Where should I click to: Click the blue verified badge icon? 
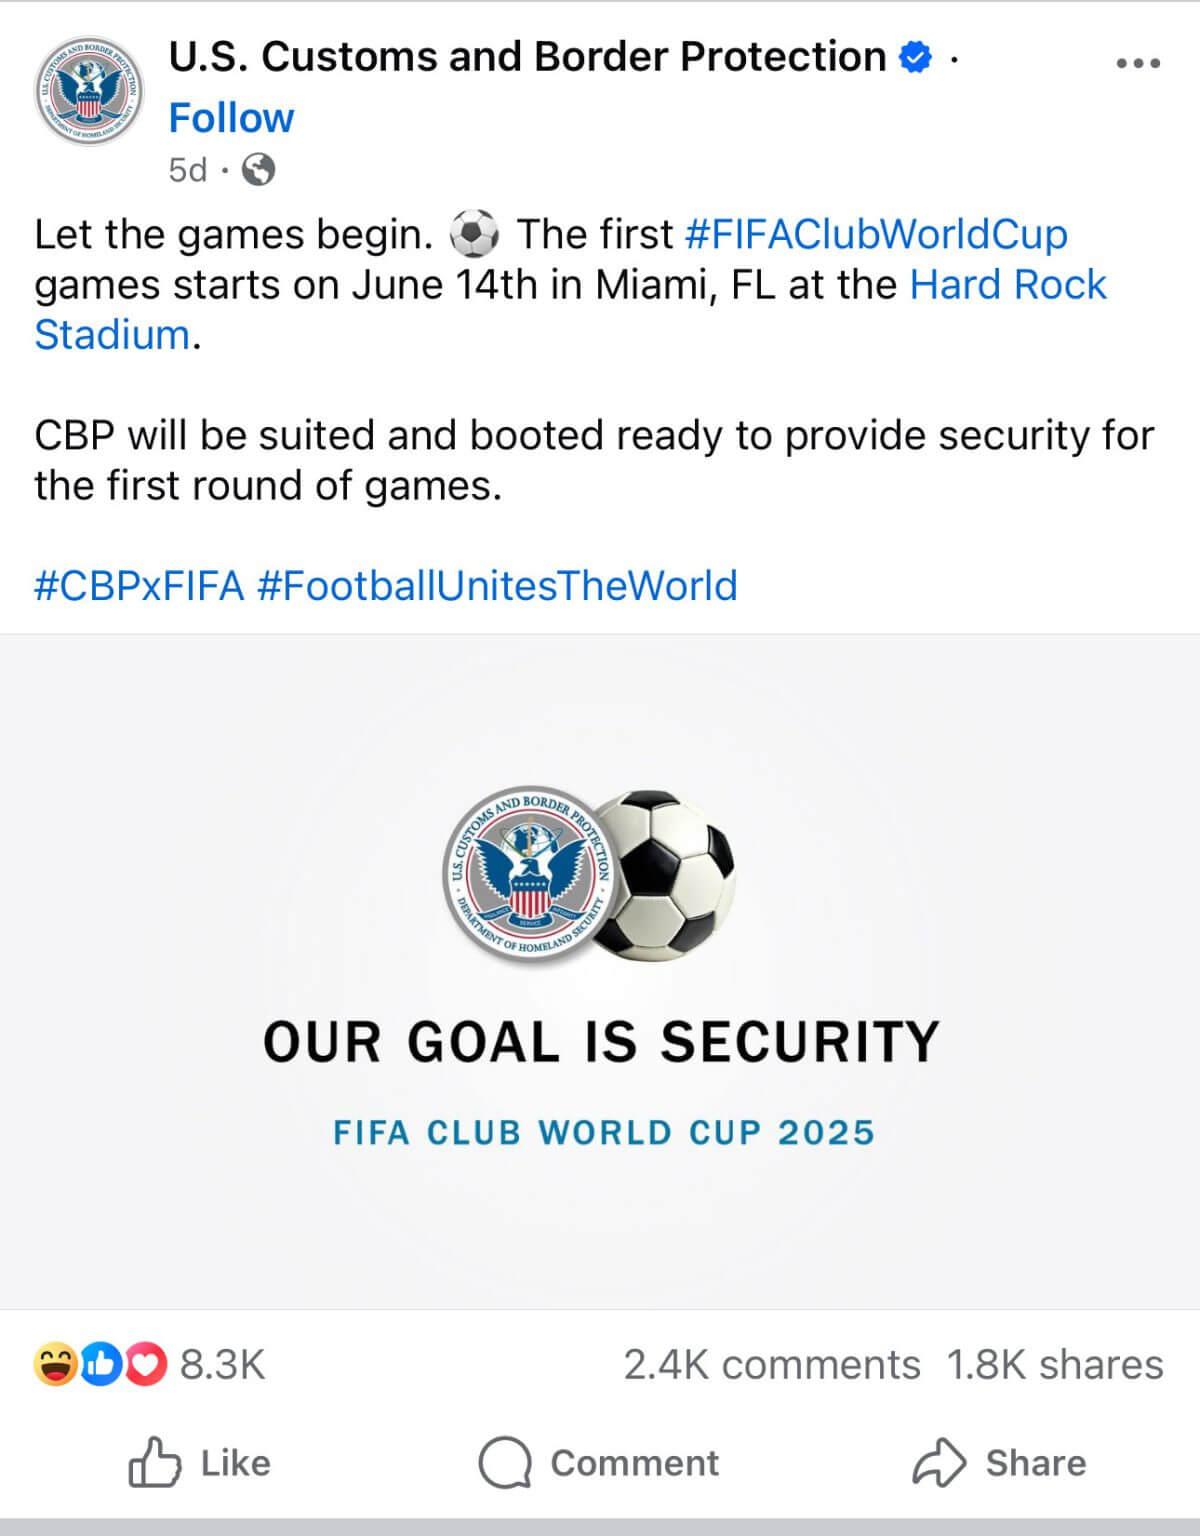(915, 58)
